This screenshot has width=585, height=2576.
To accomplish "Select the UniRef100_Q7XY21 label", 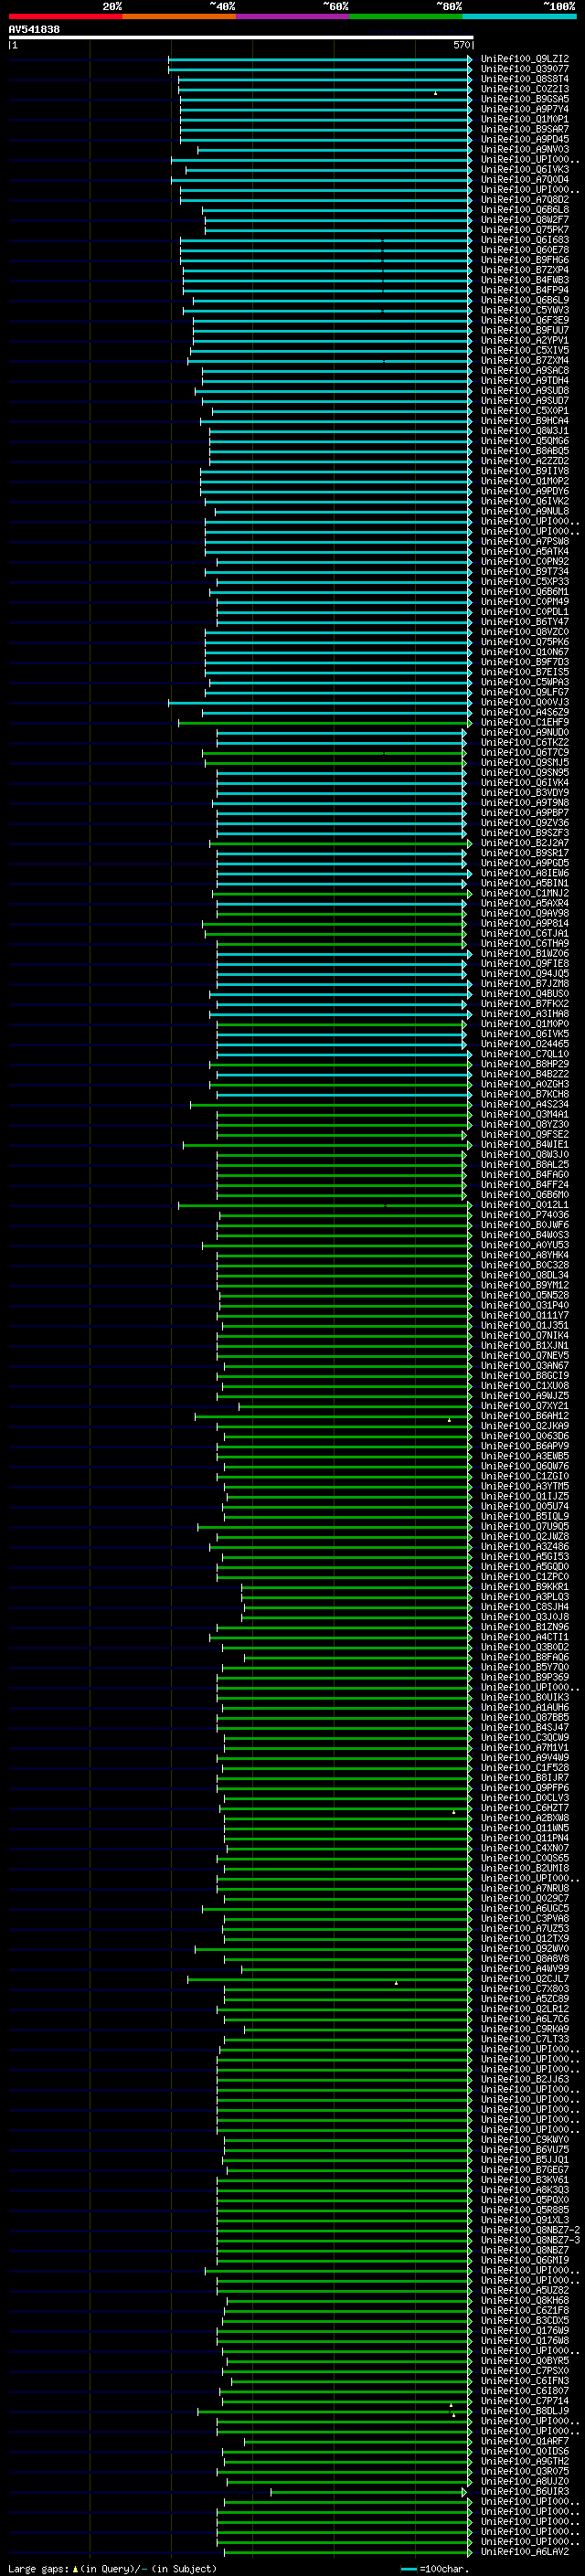I will [525, 1406].
